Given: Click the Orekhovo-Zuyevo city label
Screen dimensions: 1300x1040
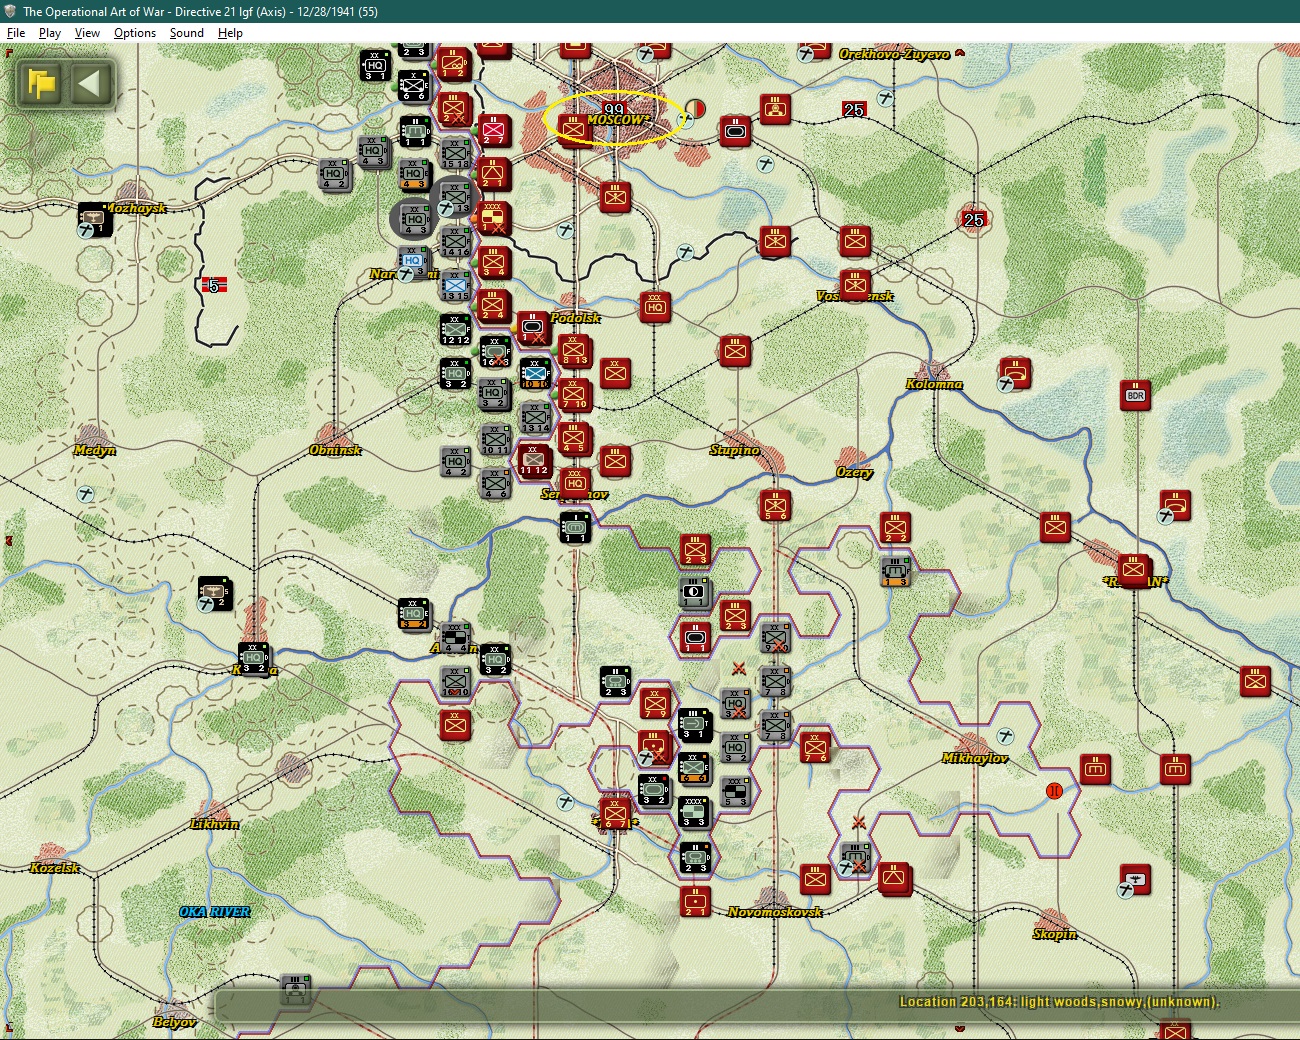Looking at the screenshot, I should (894, 54).
